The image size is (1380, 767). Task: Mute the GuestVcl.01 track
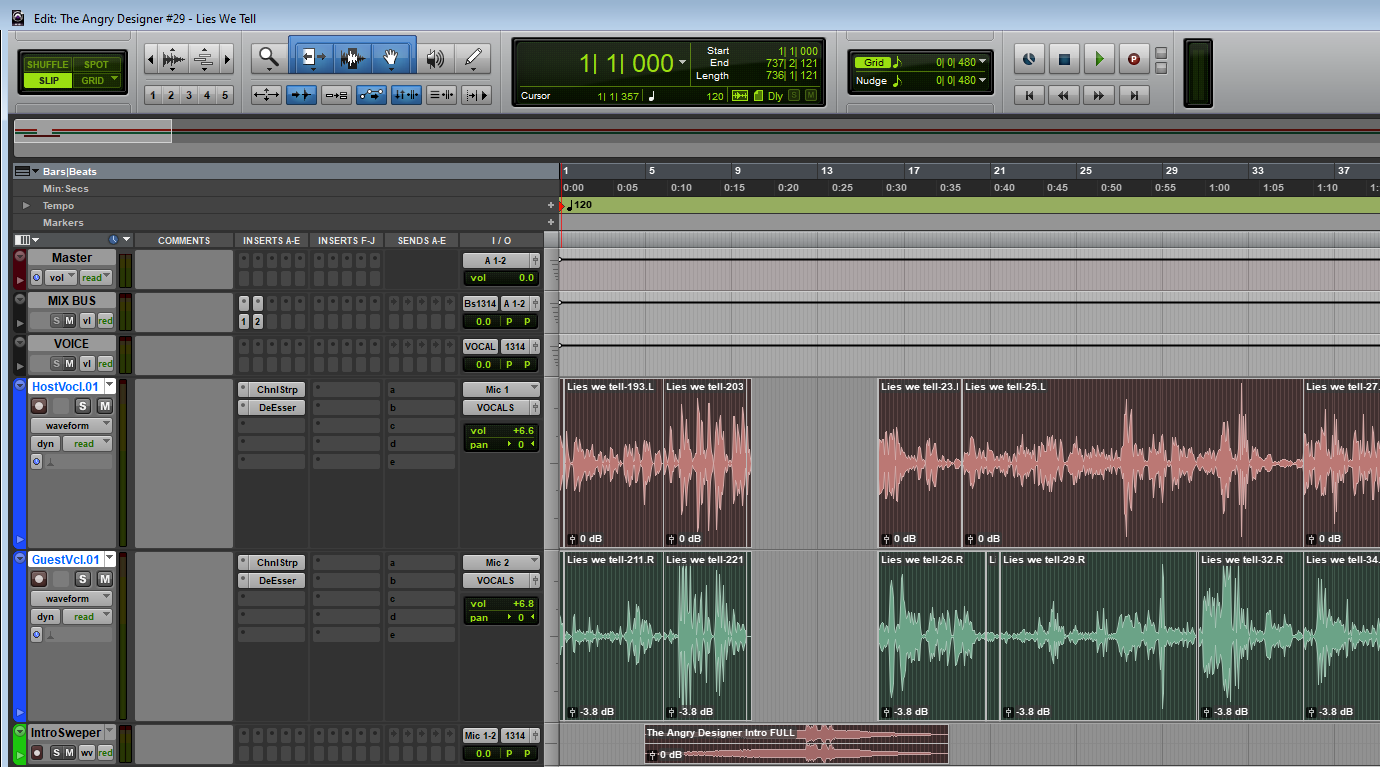click(104, 579)
